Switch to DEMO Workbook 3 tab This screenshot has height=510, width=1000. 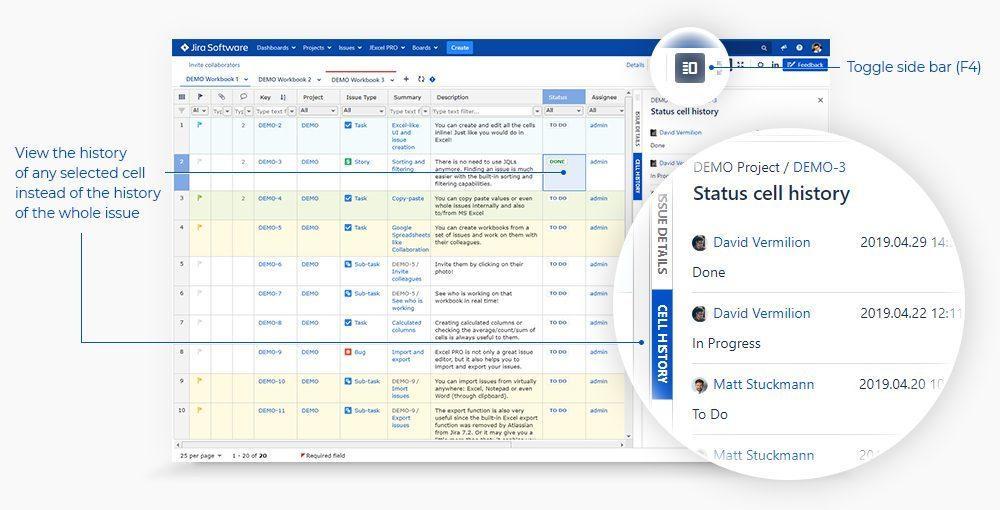(358, 80)
